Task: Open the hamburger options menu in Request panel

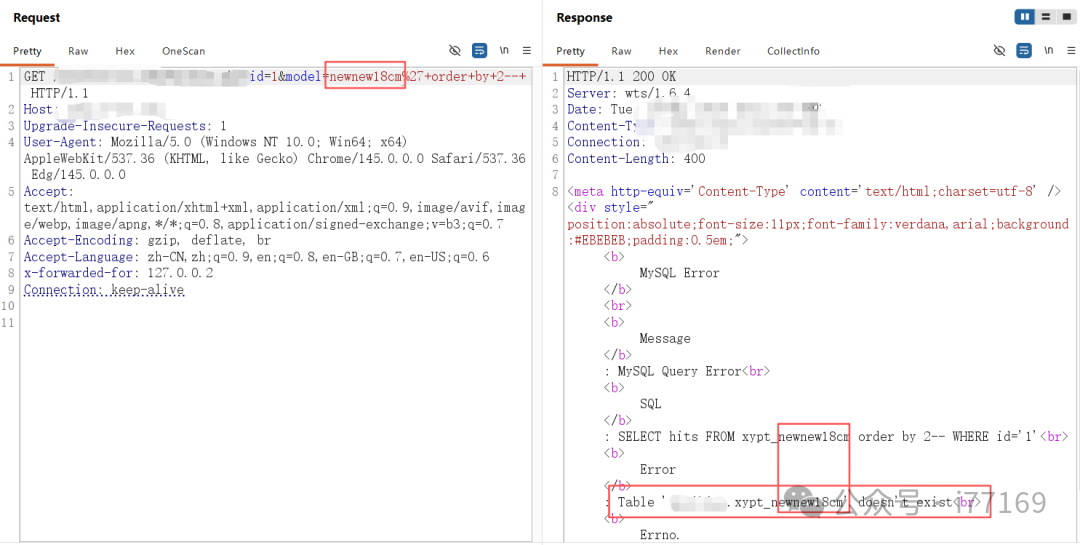Action: (x=527, y=50)
